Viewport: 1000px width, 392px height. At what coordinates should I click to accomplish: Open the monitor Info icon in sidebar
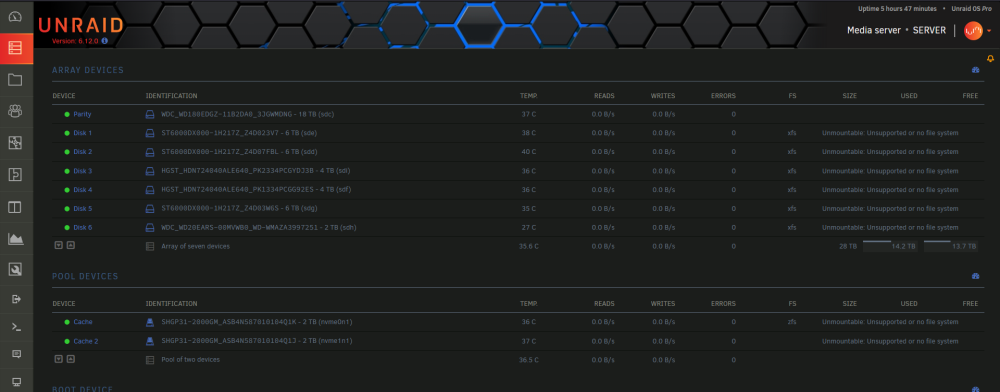click(x=16, y=382)
